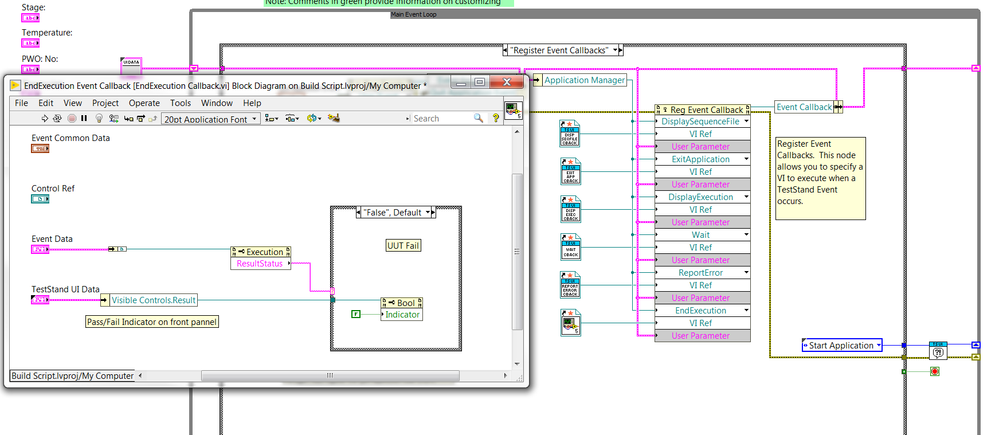Toggle the Retain Wire Values button
Image resolution: width=999 pixels, height=435 pixels.
point(113,118)
